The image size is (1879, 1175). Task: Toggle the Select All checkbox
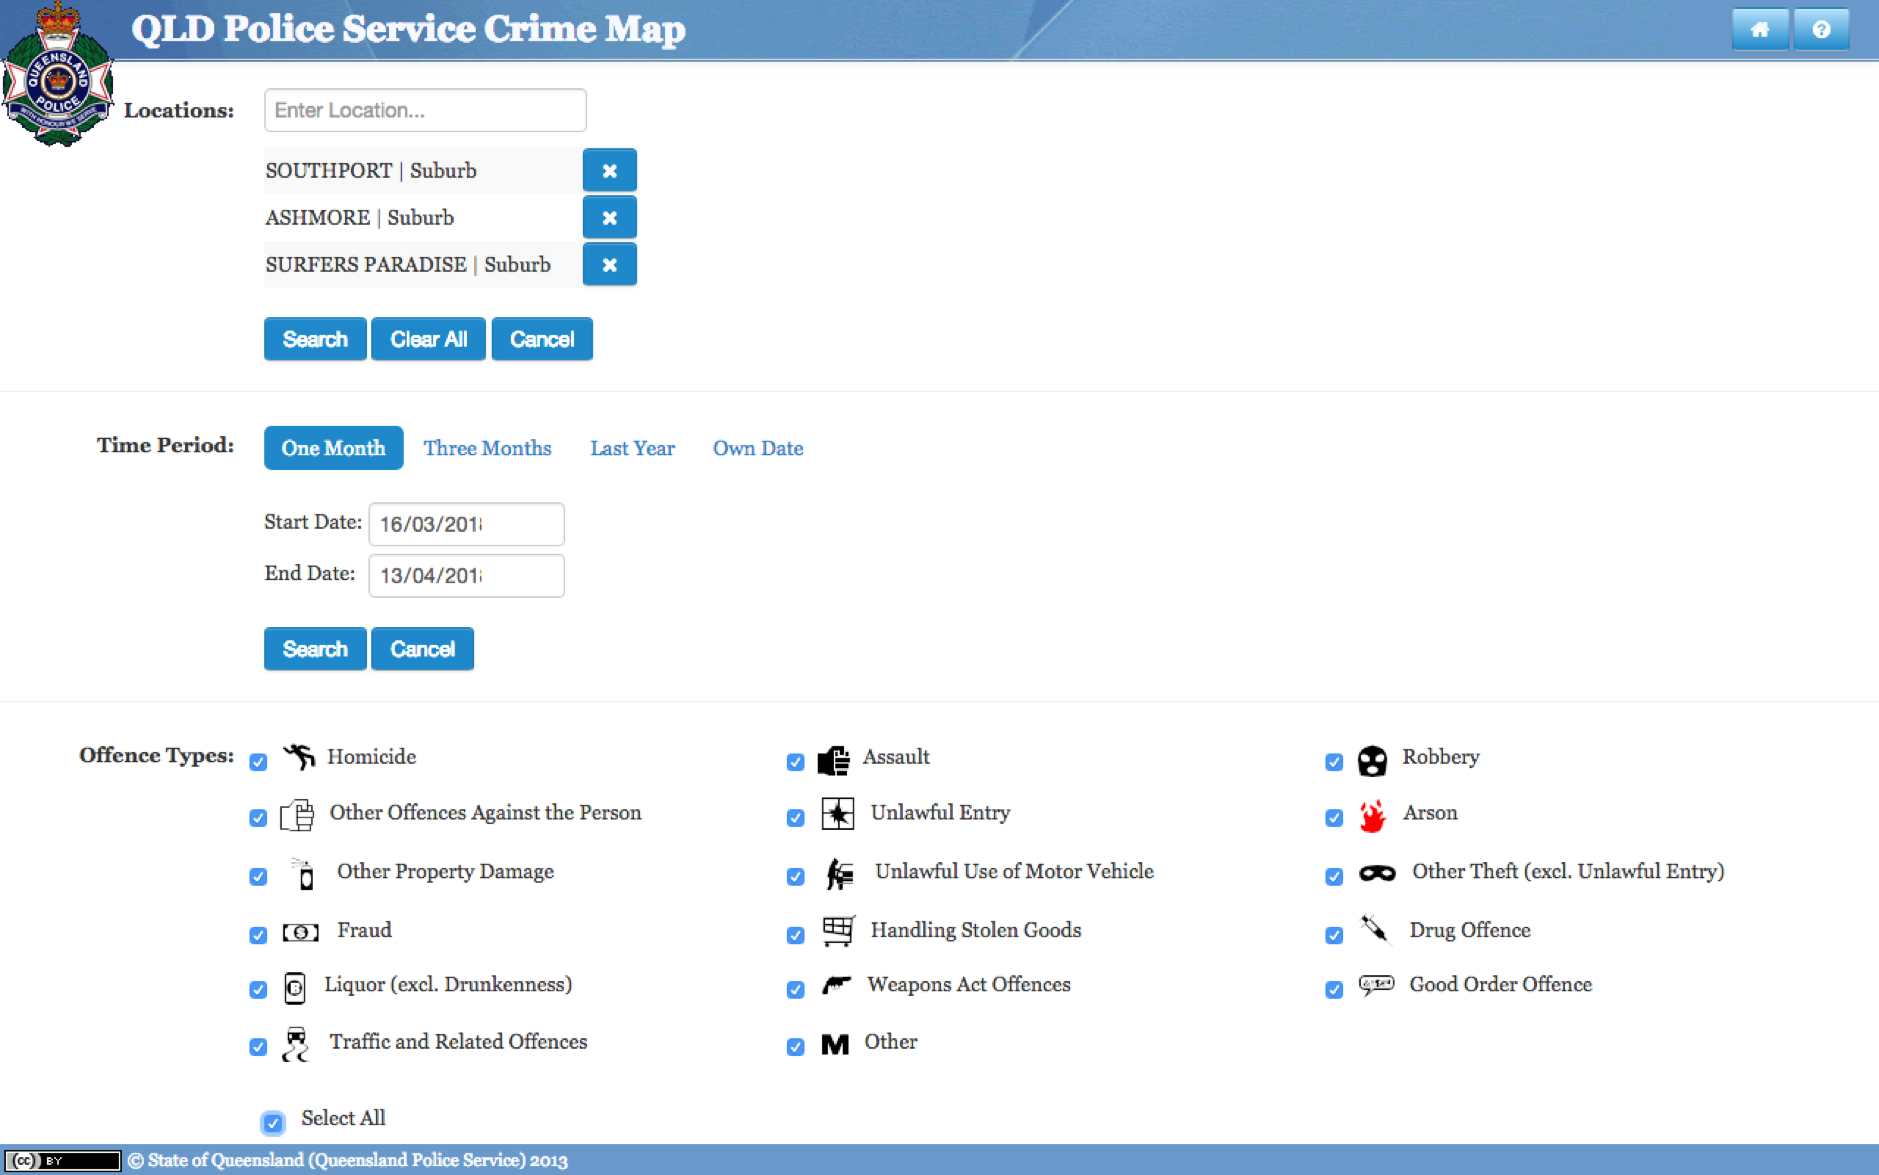pyautogui.click(x=273, y=1123)
